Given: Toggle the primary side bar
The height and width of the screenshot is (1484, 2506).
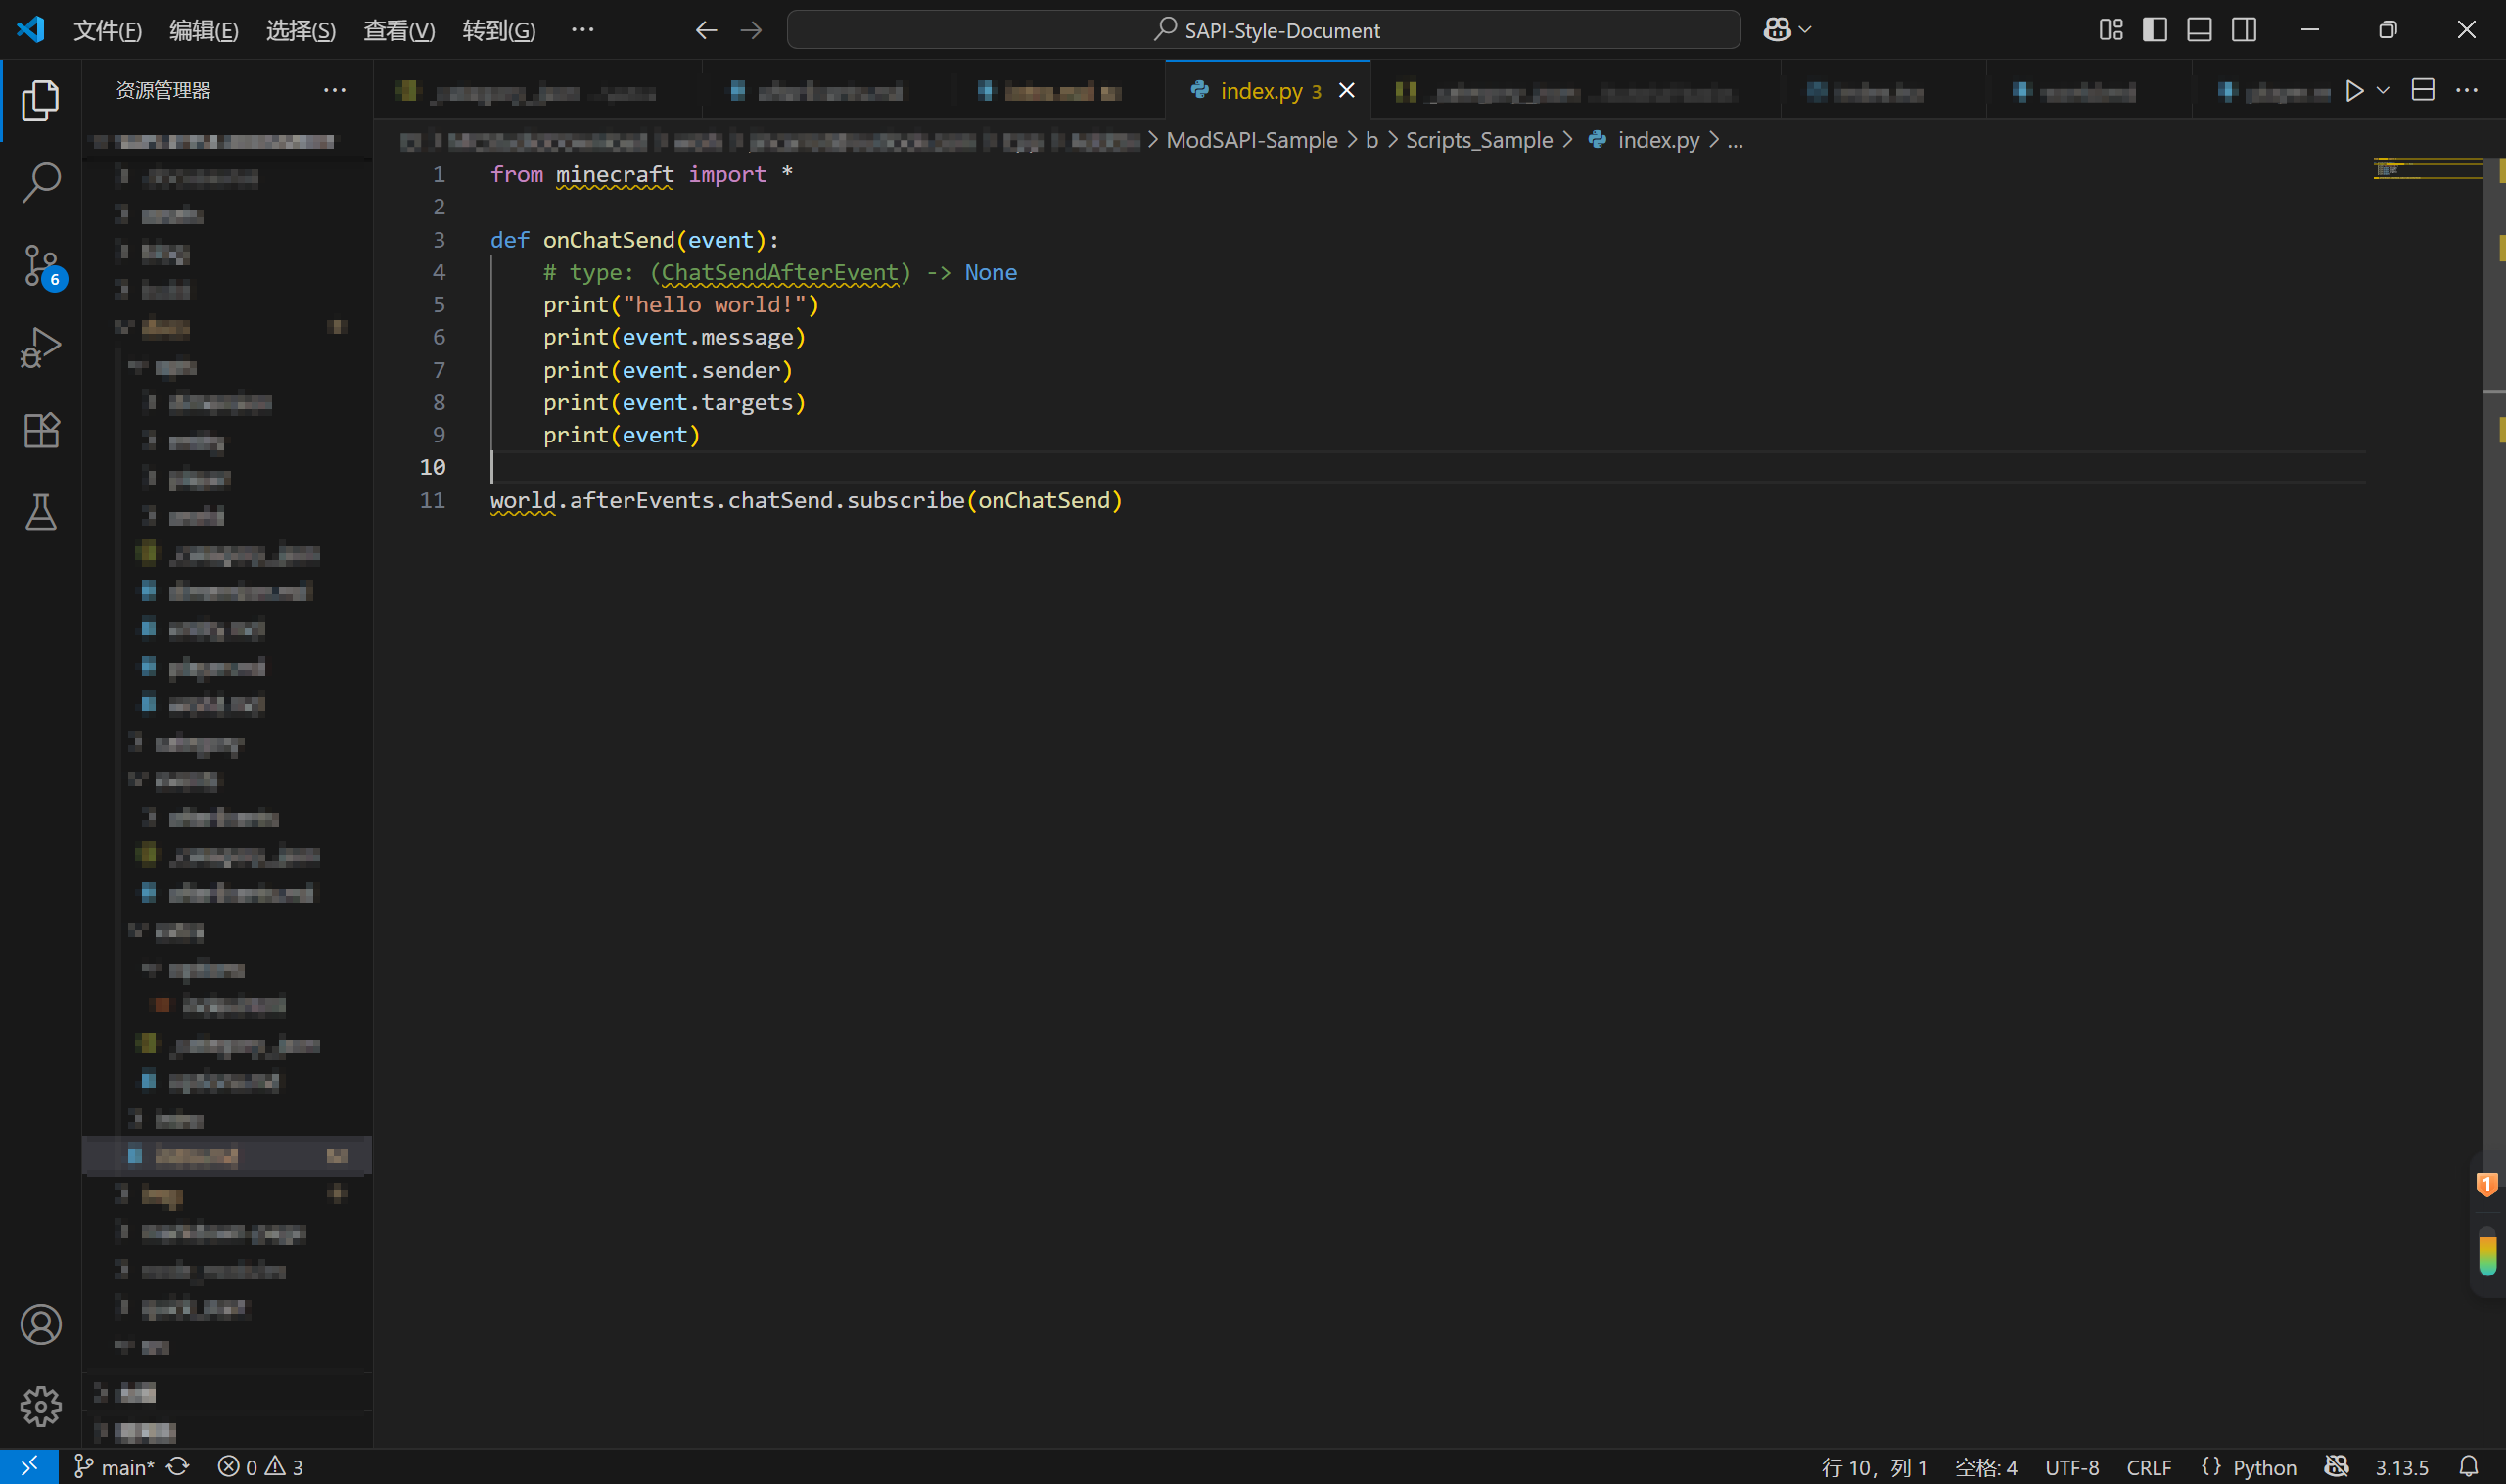Looking at the screenshot, I should 2155,30.
